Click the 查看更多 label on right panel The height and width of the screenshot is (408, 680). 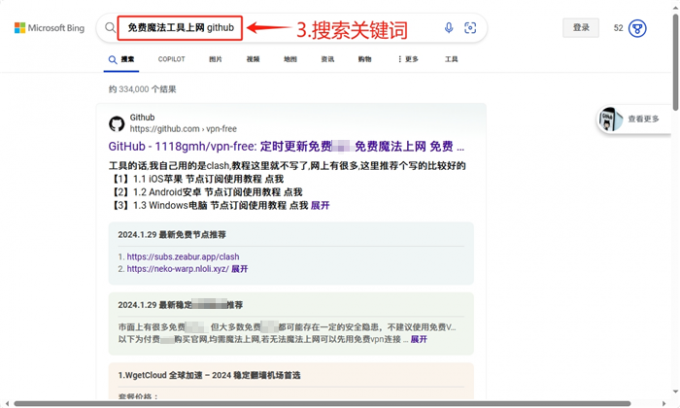click(x=644, y=119)
